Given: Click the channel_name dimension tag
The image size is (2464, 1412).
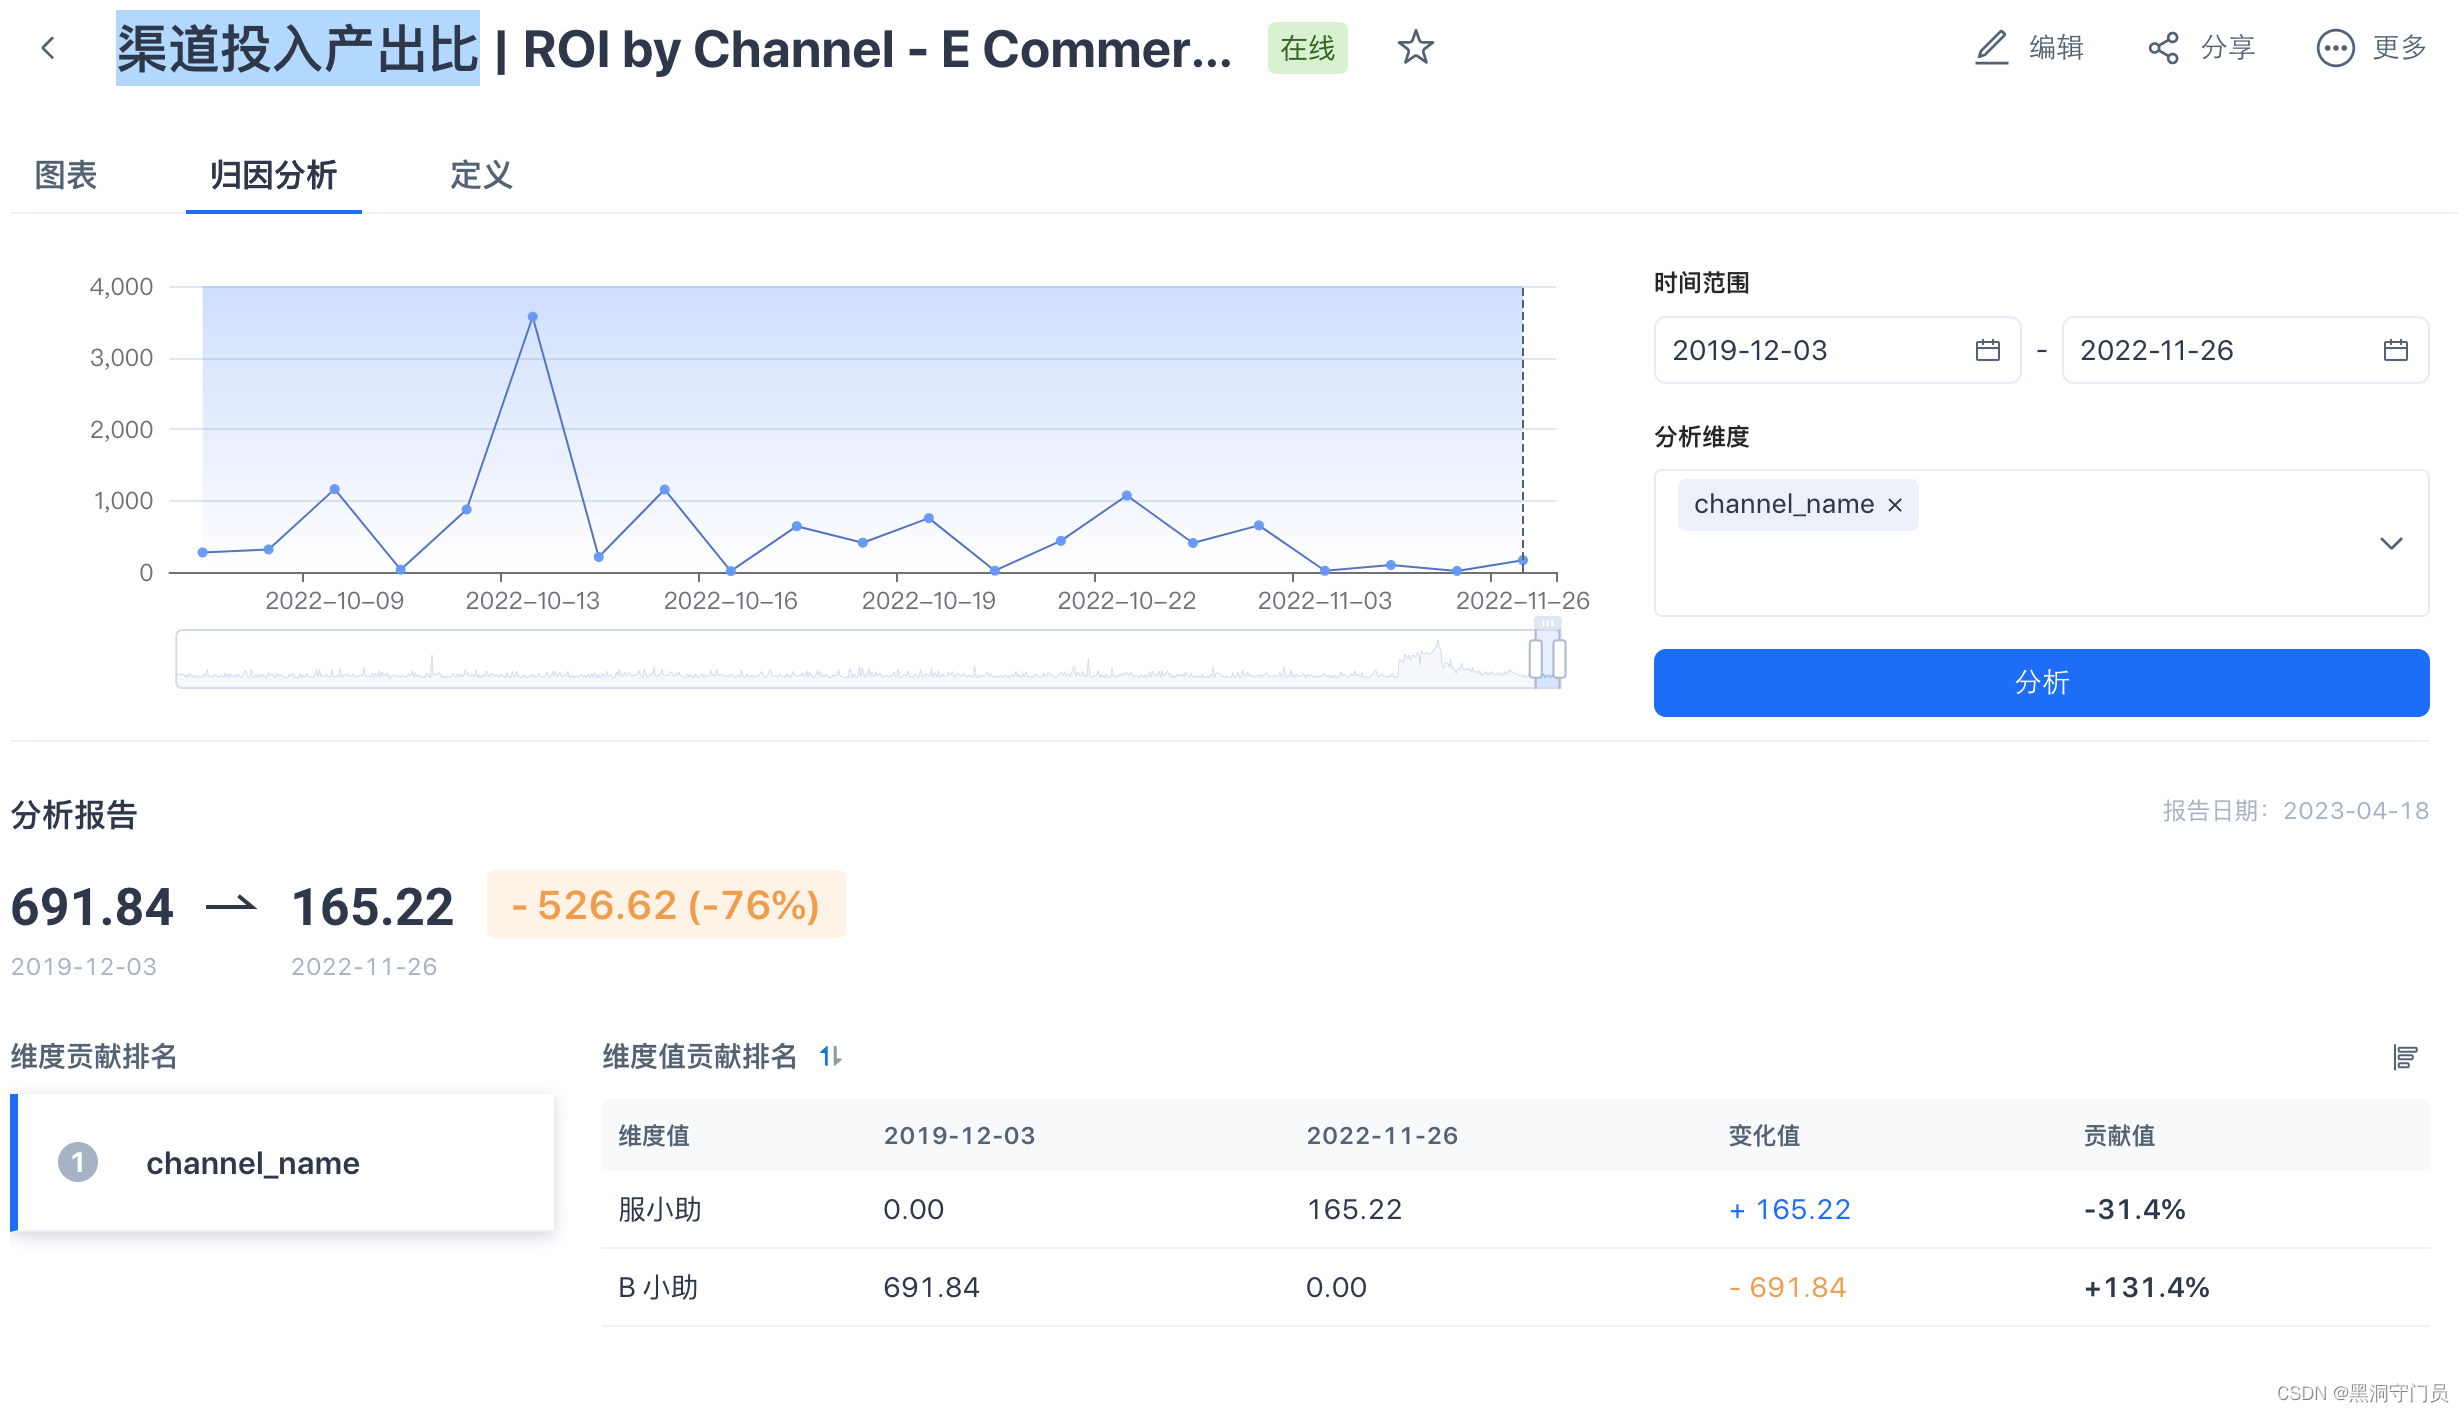Looking at the screenshot, I should [x=1797, y=504].
